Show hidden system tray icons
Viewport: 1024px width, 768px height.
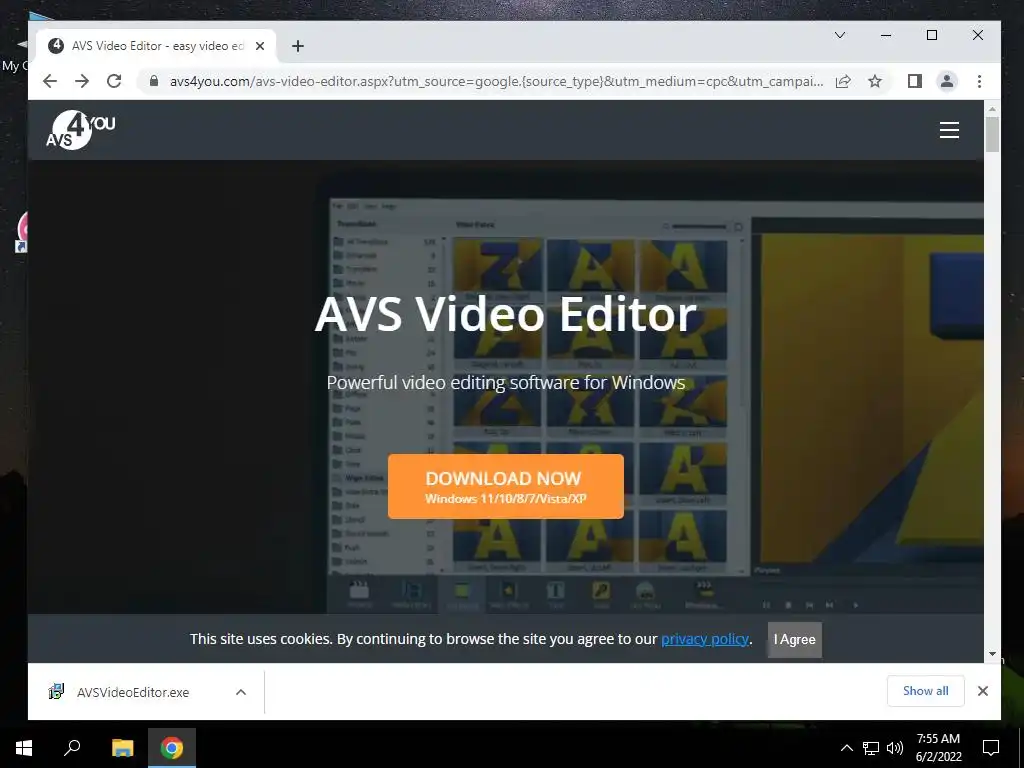pos(846,748)
